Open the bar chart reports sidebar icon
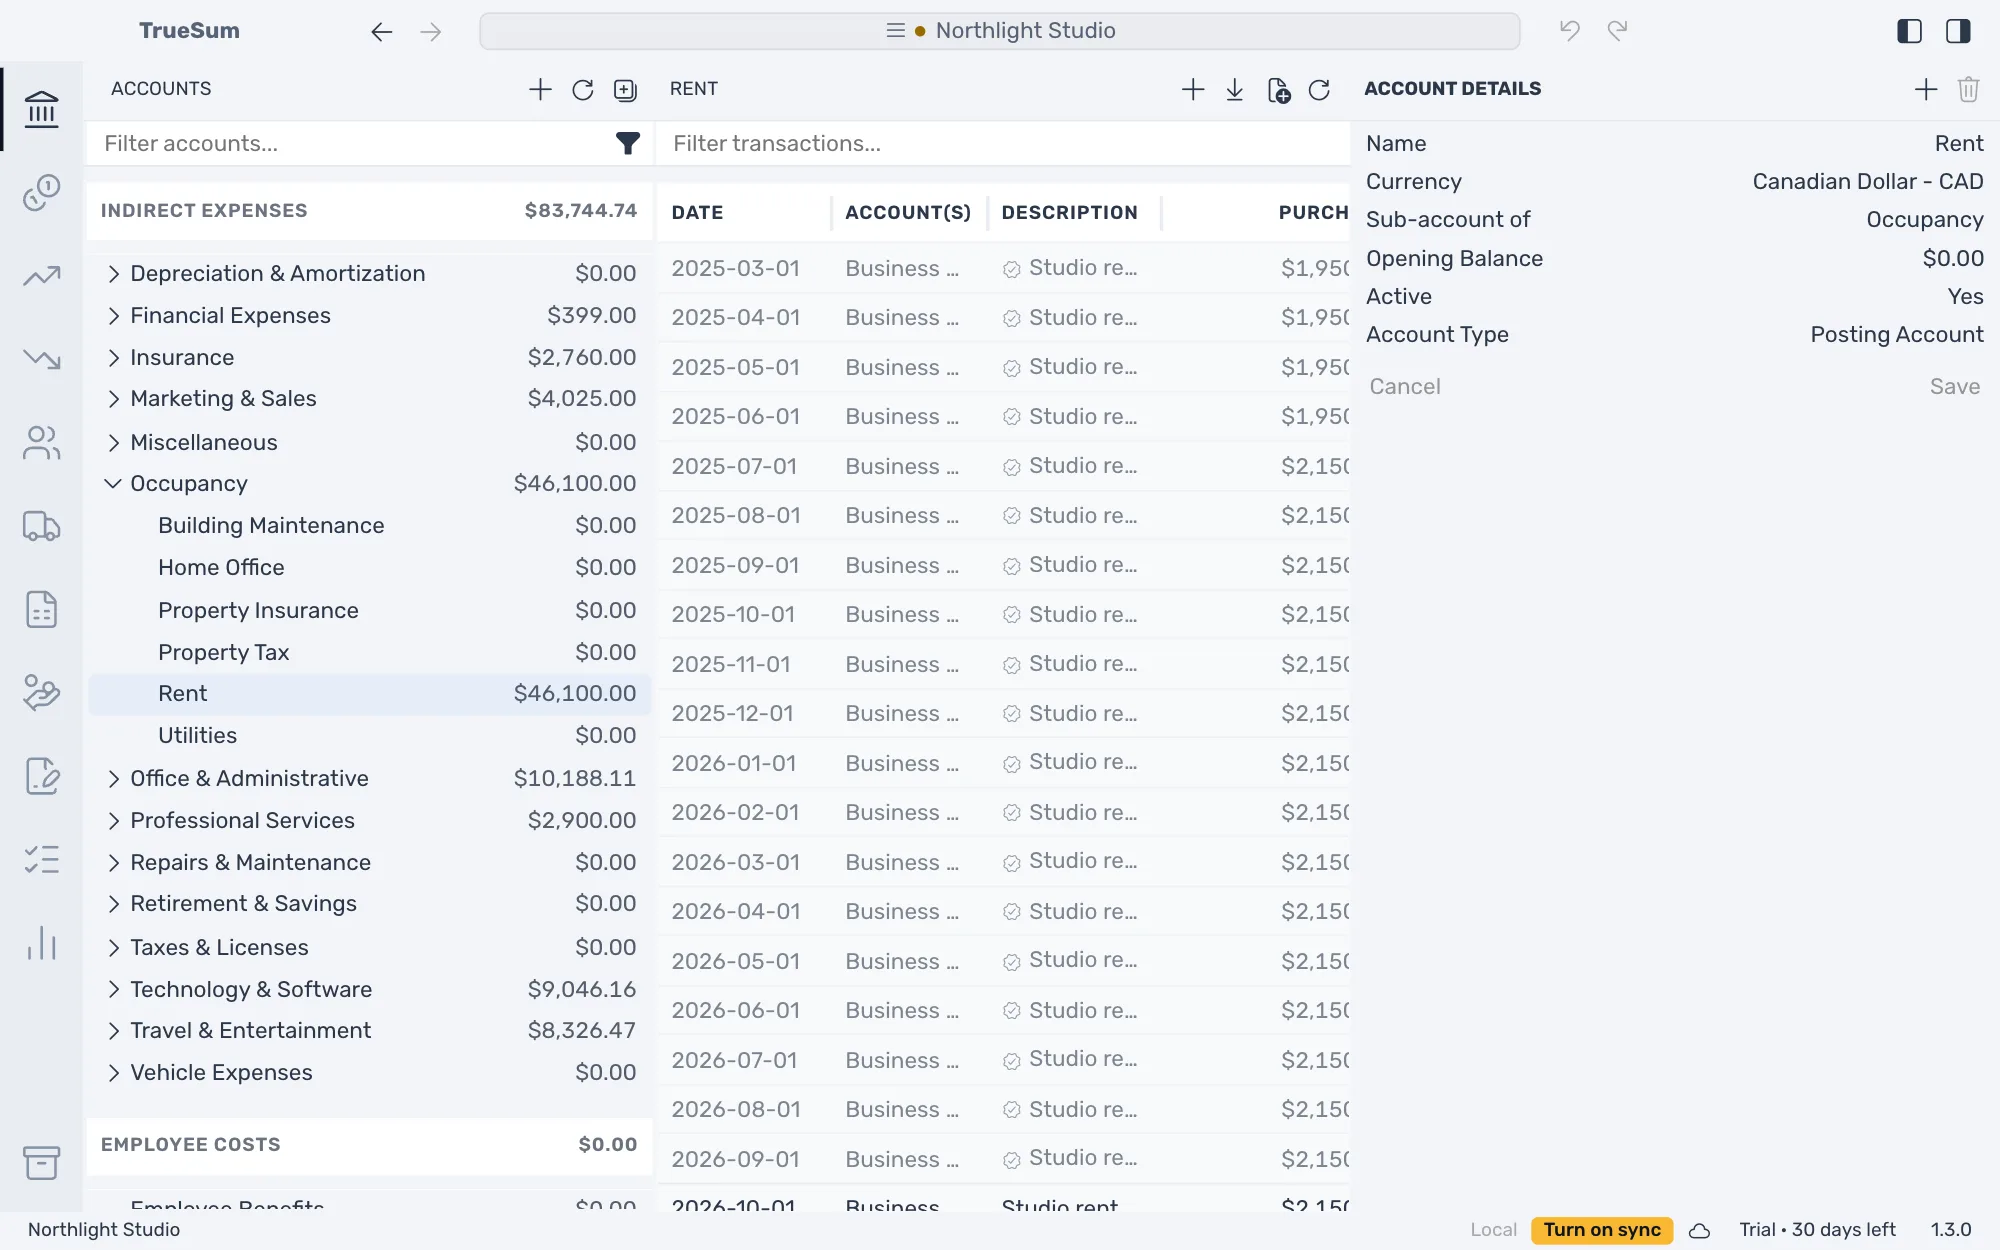 41,943
